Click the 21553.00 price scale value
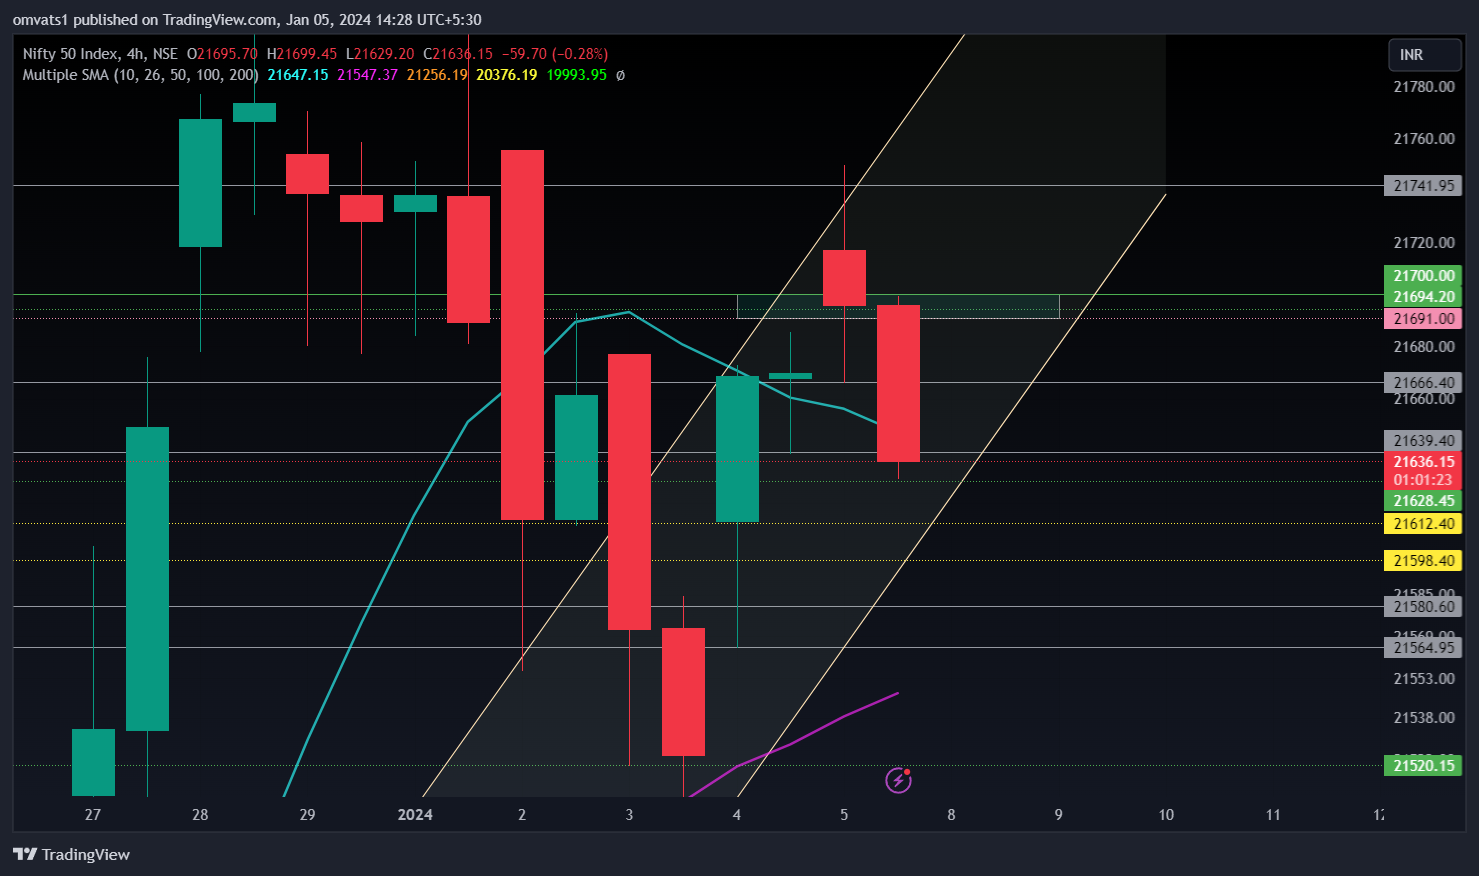 (x=1424, y=679)
